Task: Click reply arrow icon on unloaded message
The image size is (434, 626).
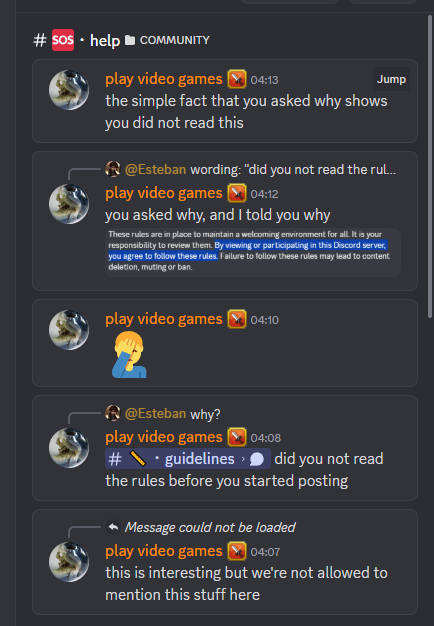Action: (113, 527)
